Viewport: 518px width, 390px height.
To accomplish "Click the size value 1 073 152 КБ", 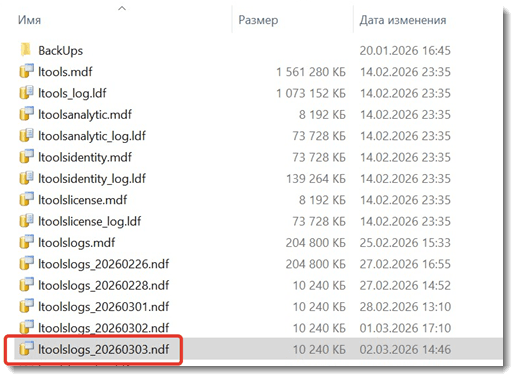I will pos(311,93).
